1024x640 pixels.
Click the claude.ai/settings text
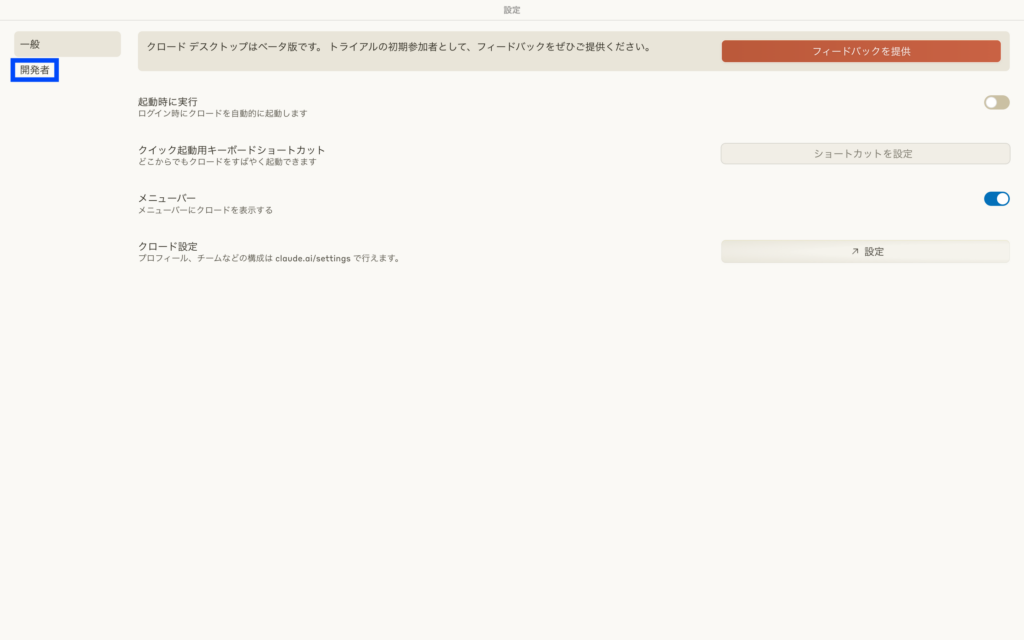313,259
